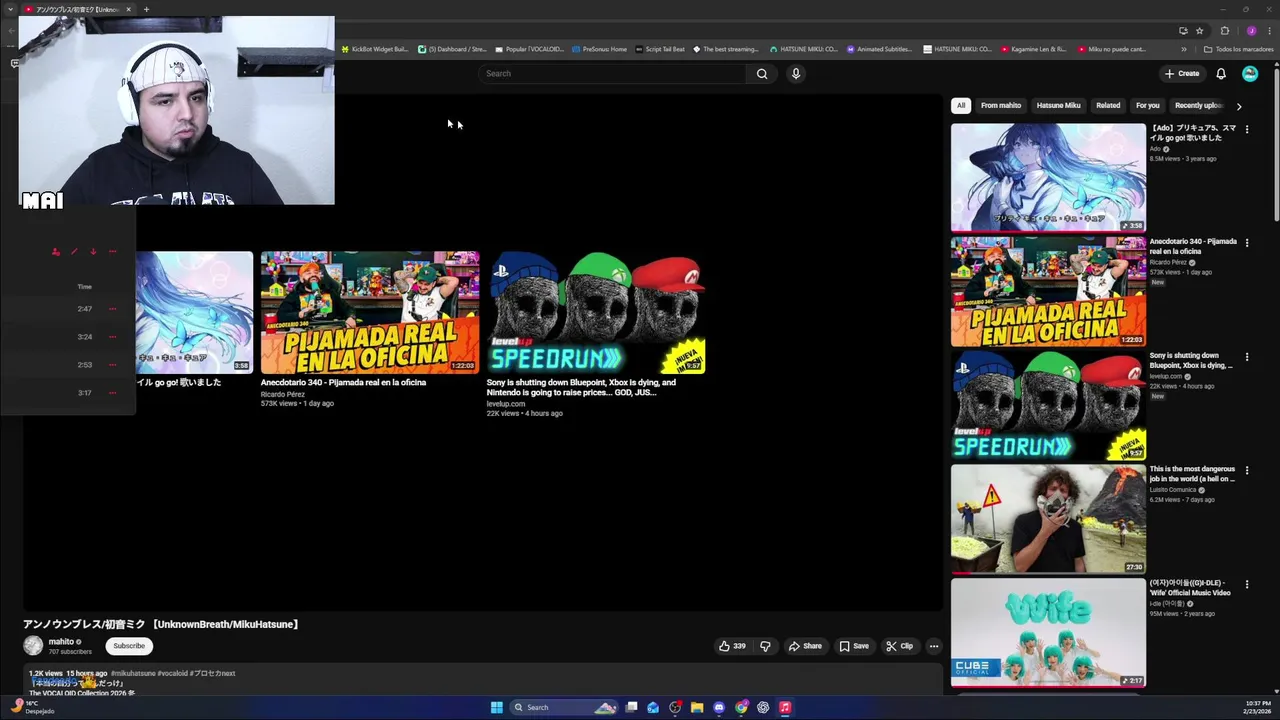Open mahito channel avatar
Image resolution: width=1280 pixels, height=720 pixels.
(x=33, y=646)
